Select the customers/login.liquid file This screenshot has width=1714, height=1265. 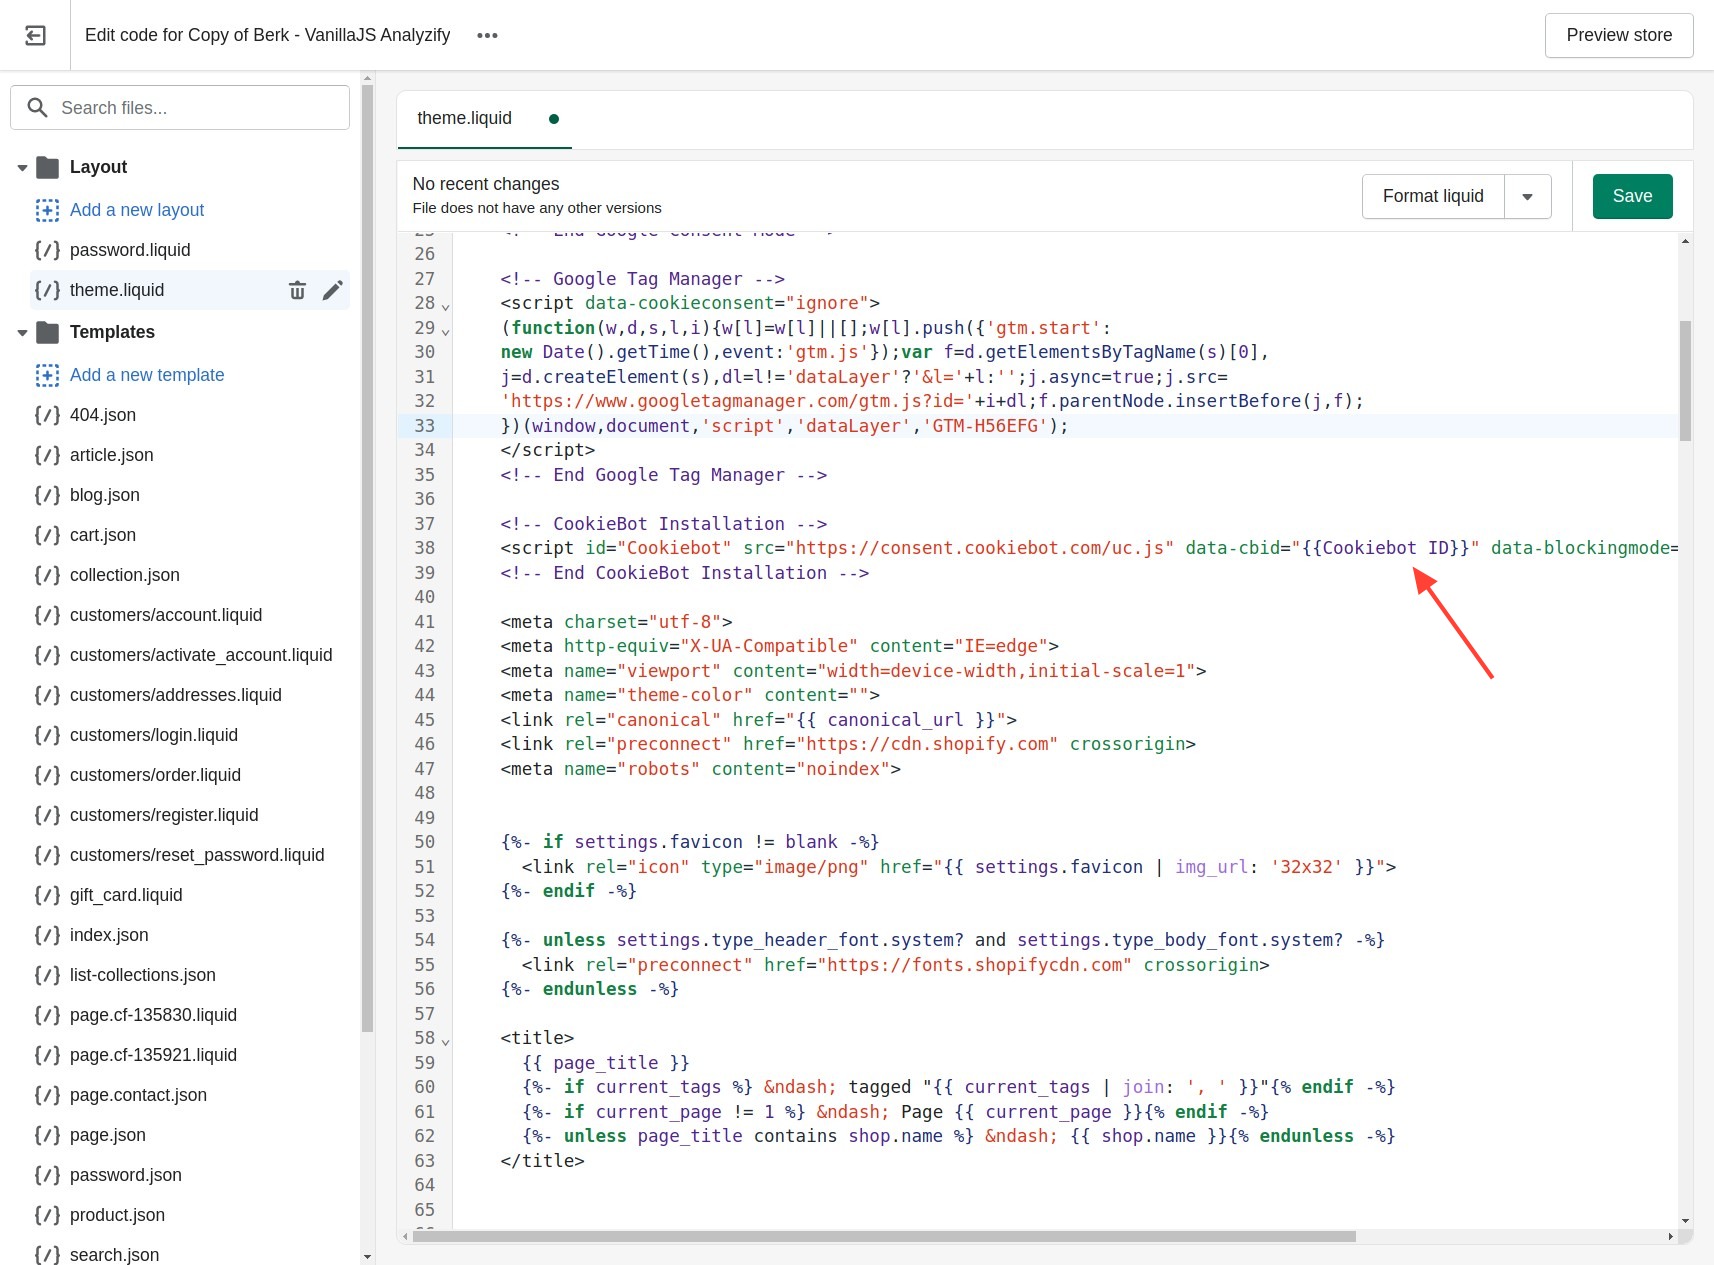click(153, 735)
